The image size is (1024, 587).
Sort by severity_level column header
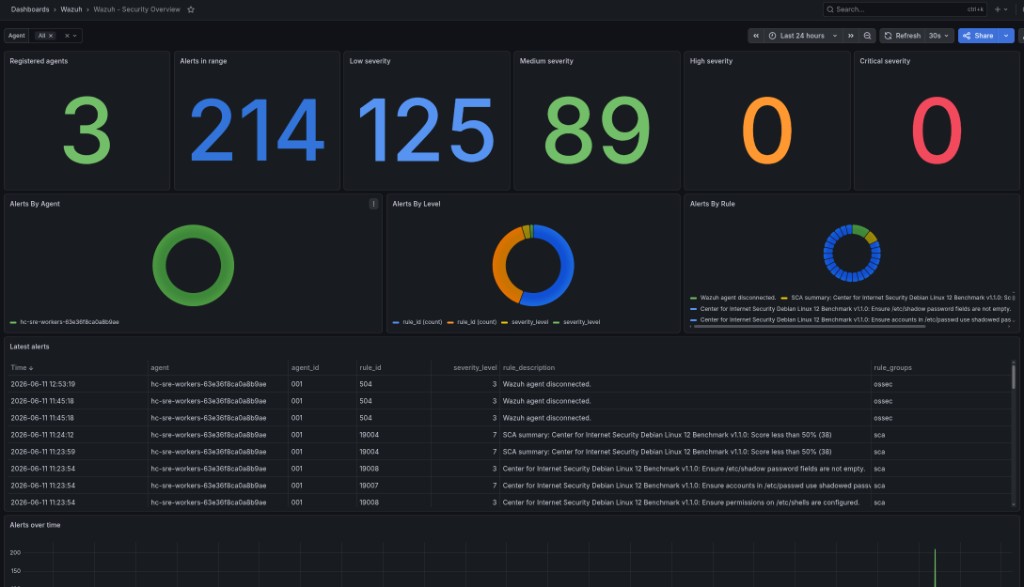(475, 368)
